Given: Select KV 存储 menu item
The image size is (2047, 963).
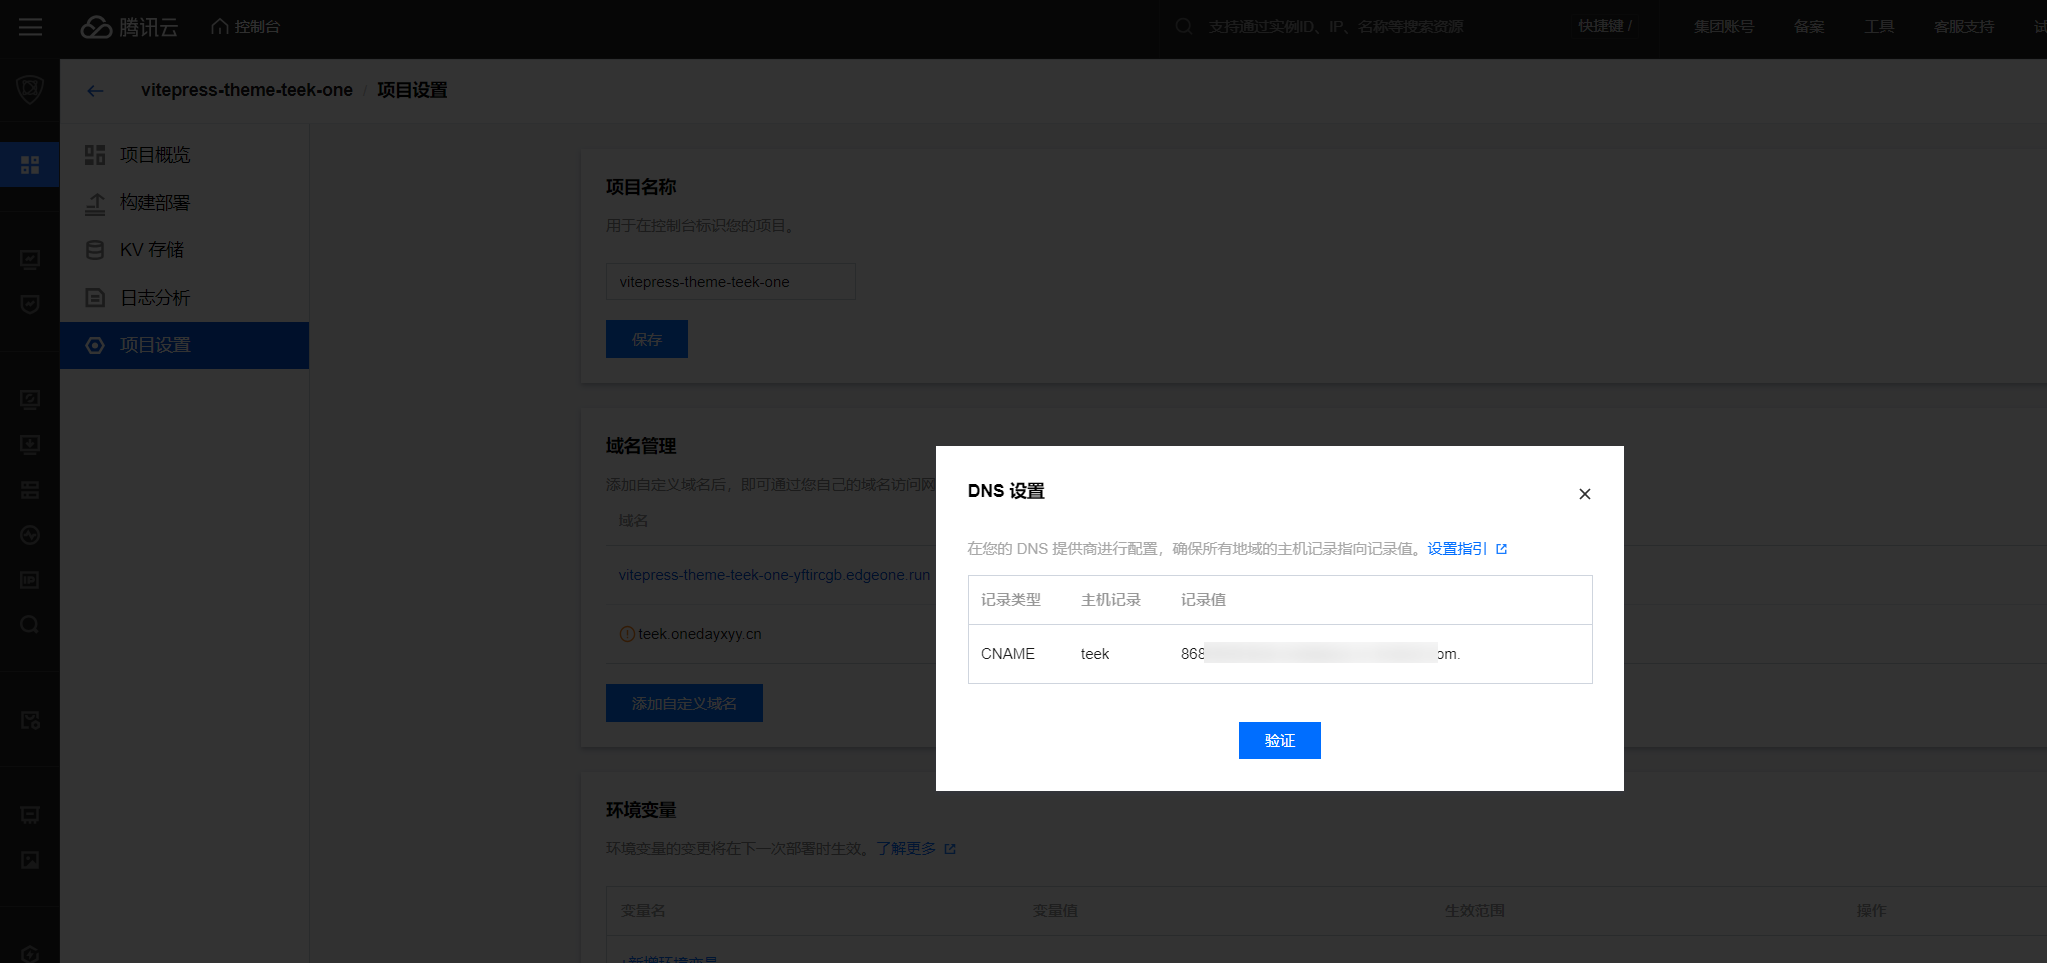Looking at the screenshot, I should click(x=152, y=250).
